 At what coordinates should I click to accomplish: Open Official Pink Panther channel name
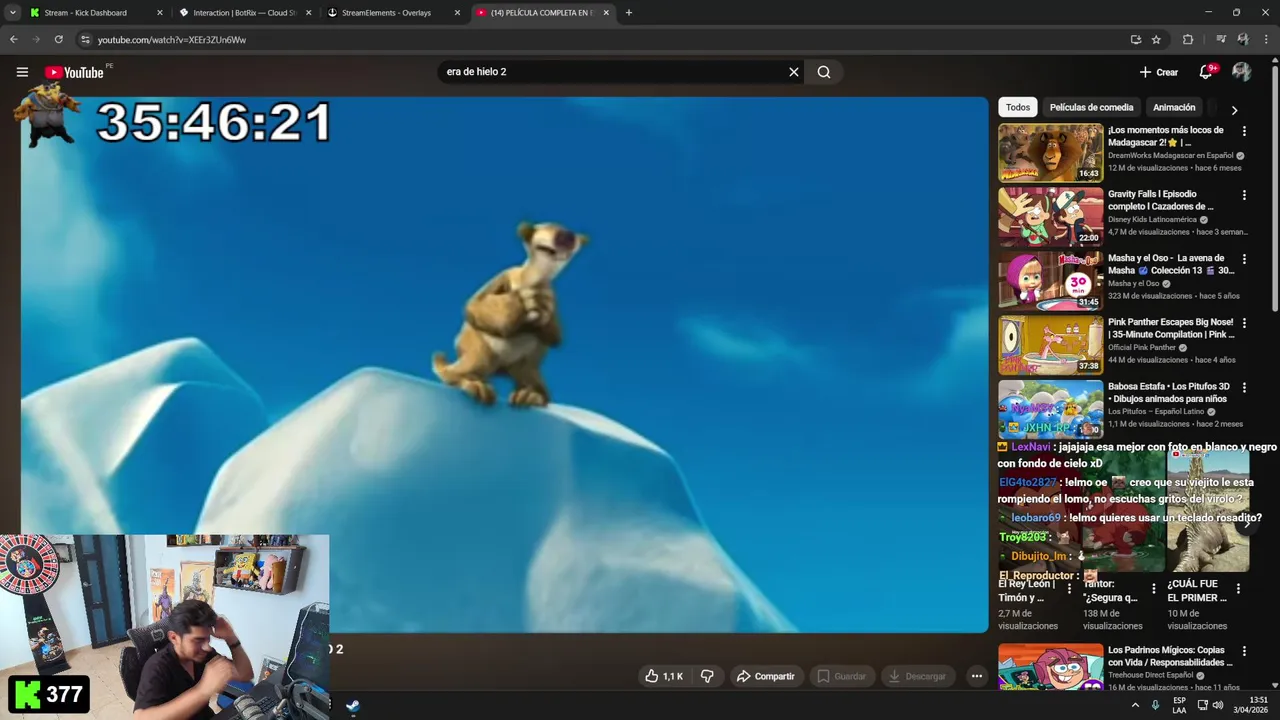1143,348
